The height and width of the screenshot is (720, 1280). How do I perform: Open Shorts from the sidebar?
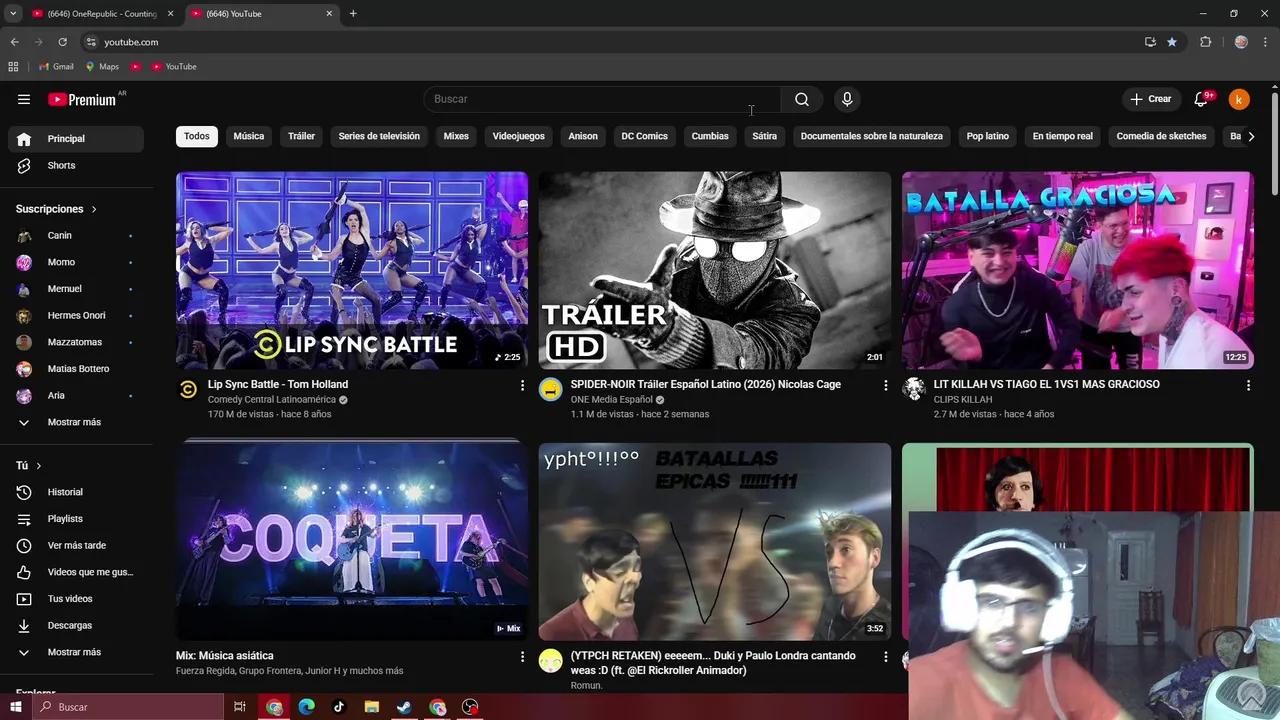pos(76,165)
